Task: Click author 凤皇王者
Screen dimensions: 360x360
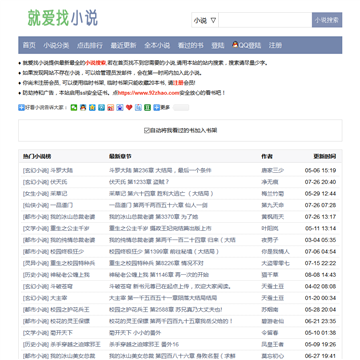Action: (272, 344)
